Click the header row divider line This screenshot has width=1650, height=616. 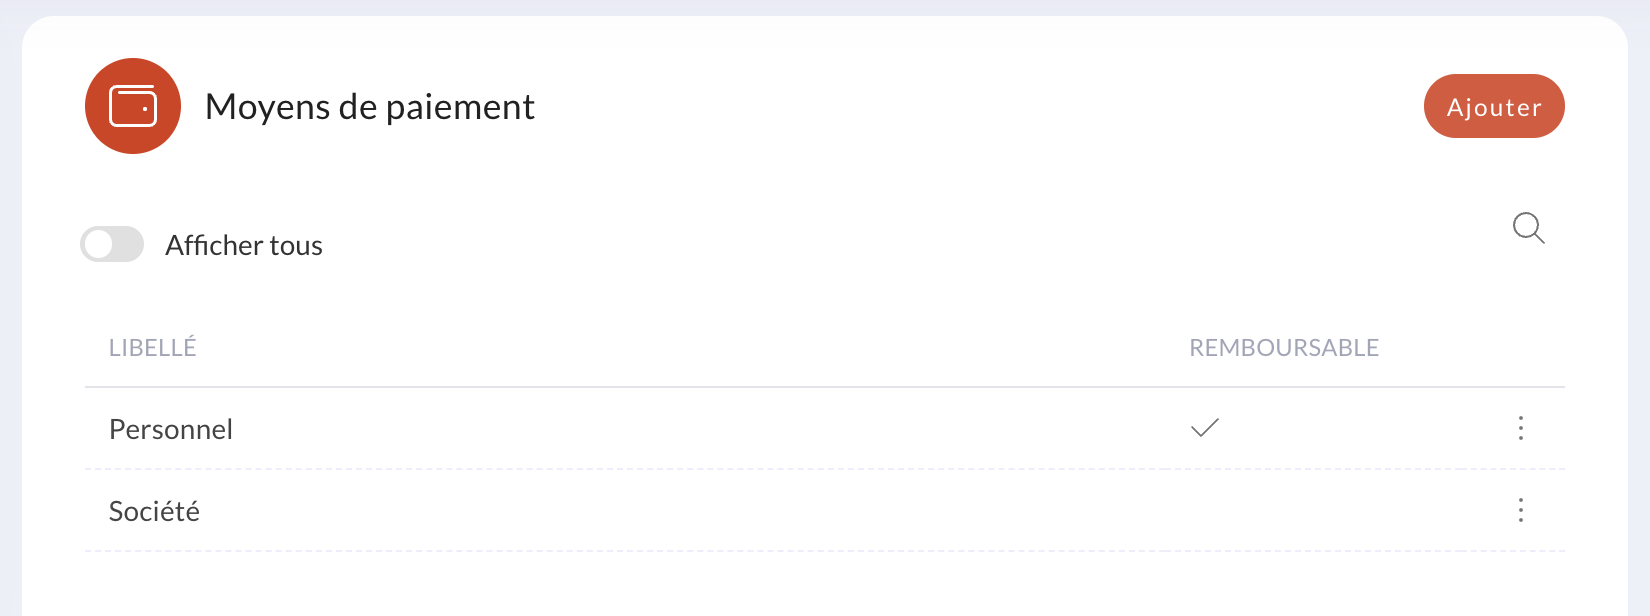coord(825,387)
